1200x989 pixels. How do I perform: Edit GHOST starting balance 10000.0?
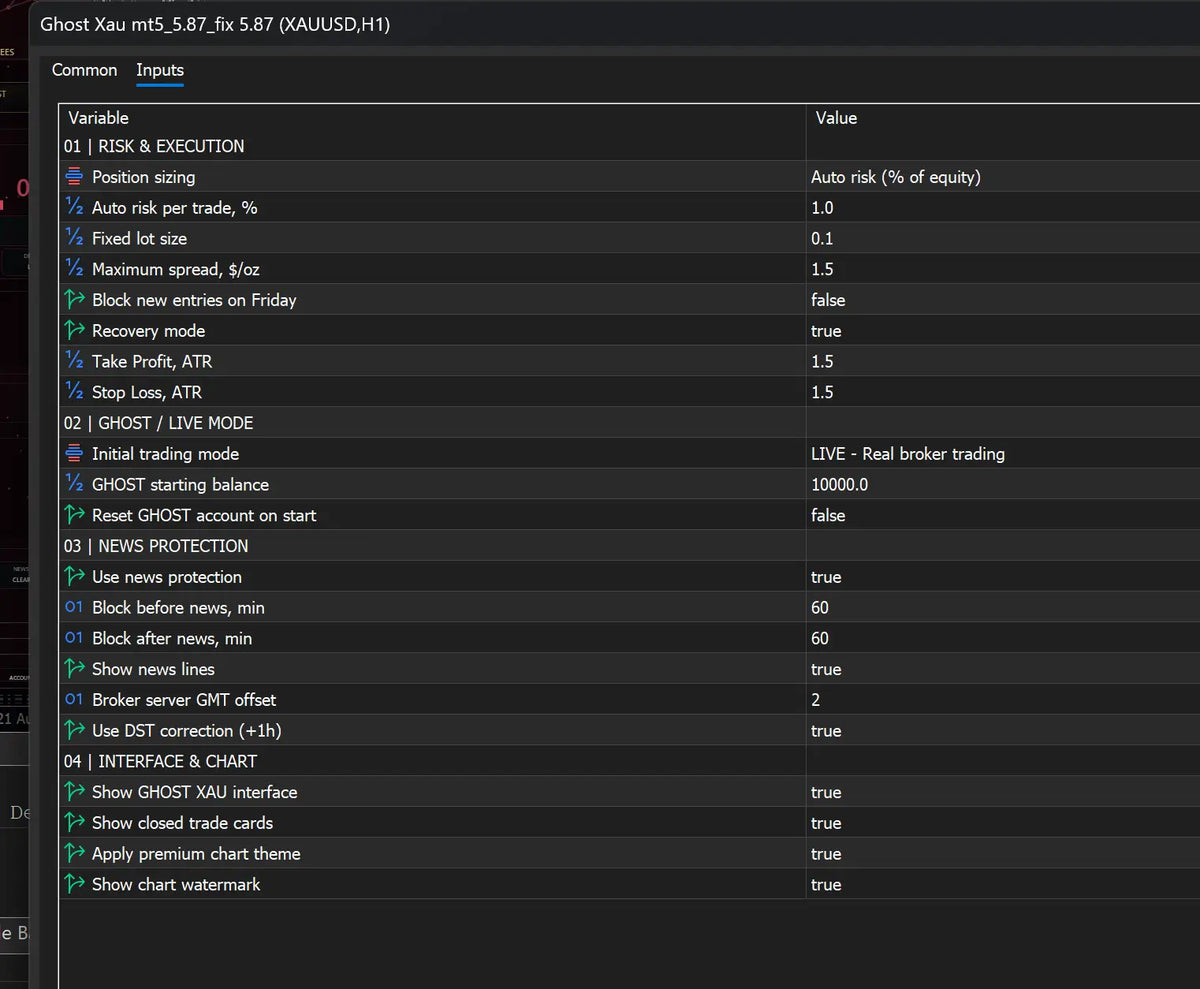point(1003,485)
